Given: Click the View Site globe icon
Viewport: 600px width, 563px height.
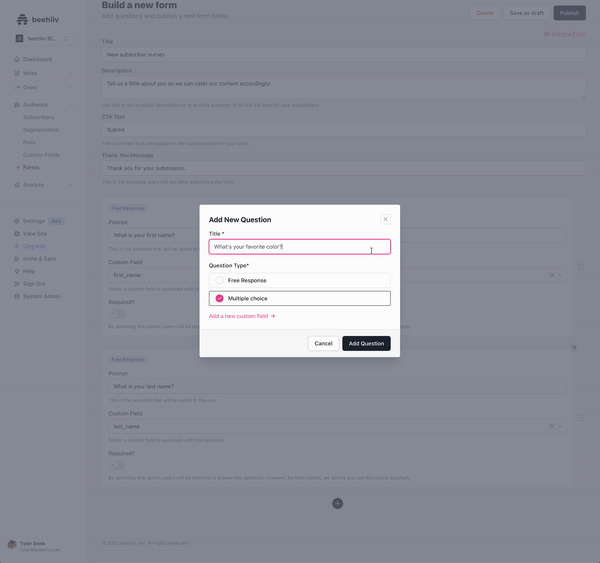Looking at the screenshot, I should coord(17,233).
